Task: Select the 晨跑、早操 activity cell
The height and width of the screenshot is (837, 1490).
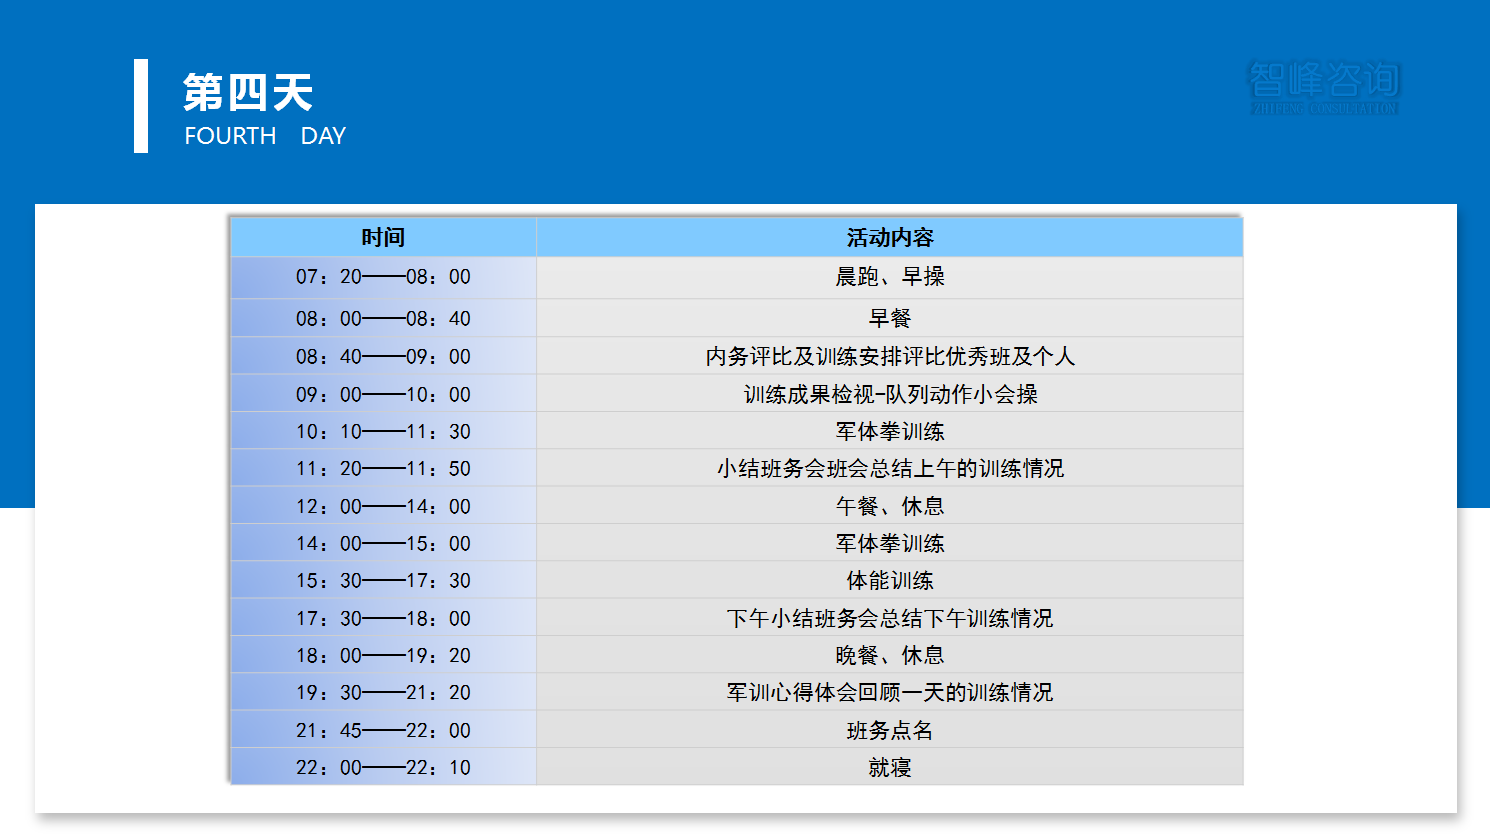Action: click(x=889, y=277)
